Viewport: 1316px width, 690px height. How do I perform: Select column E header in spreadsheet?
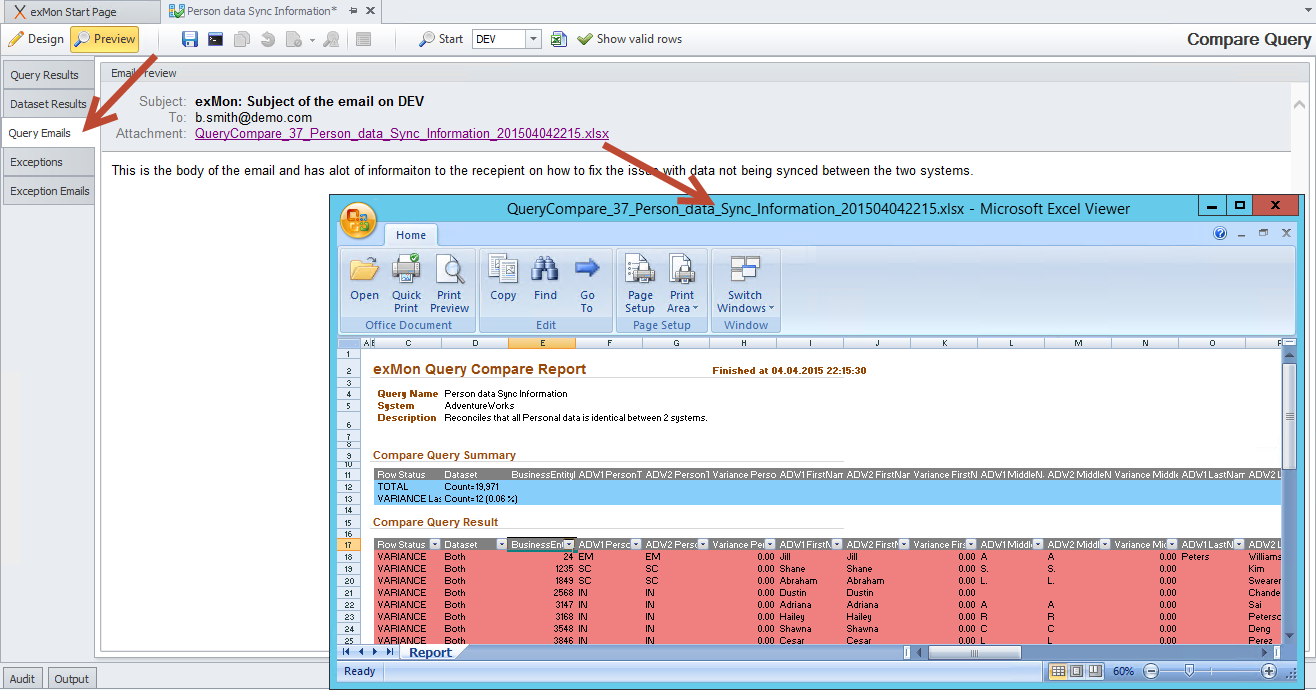[542, 343]
